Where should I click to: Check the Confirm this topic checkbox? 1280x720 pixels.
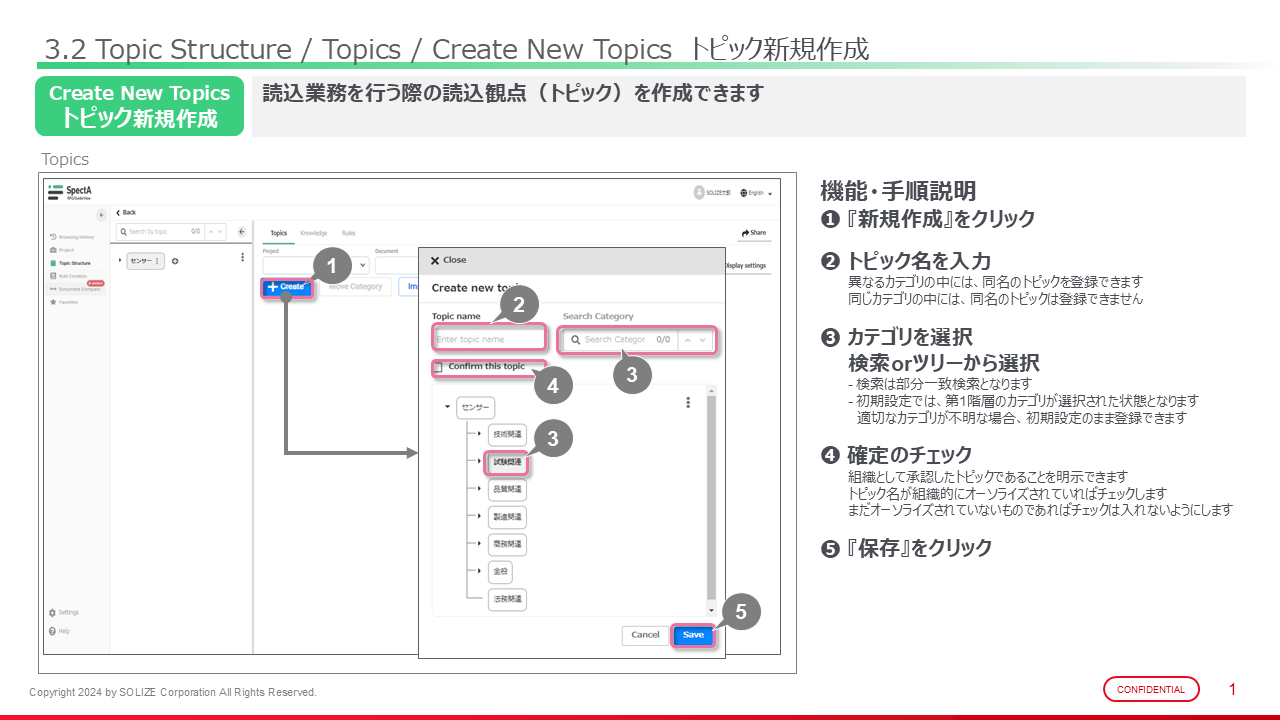pos(438,368)
